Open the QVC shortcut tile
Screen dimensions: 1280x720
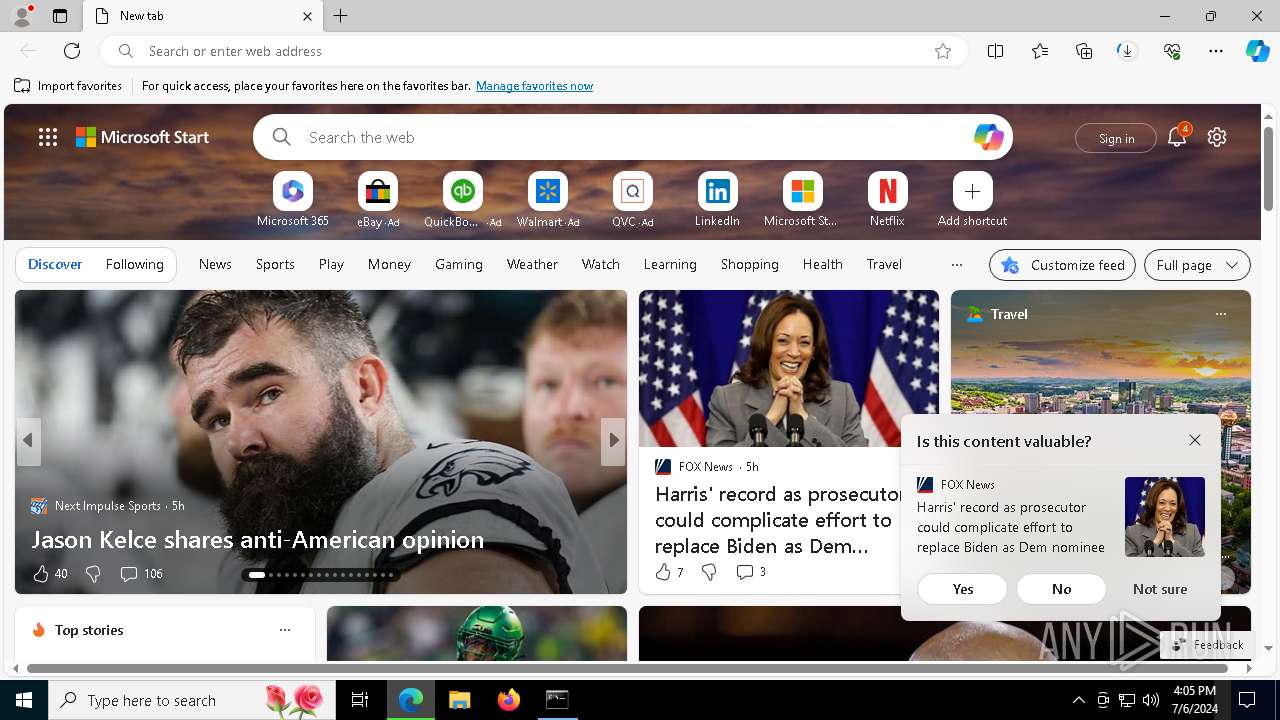632,200
